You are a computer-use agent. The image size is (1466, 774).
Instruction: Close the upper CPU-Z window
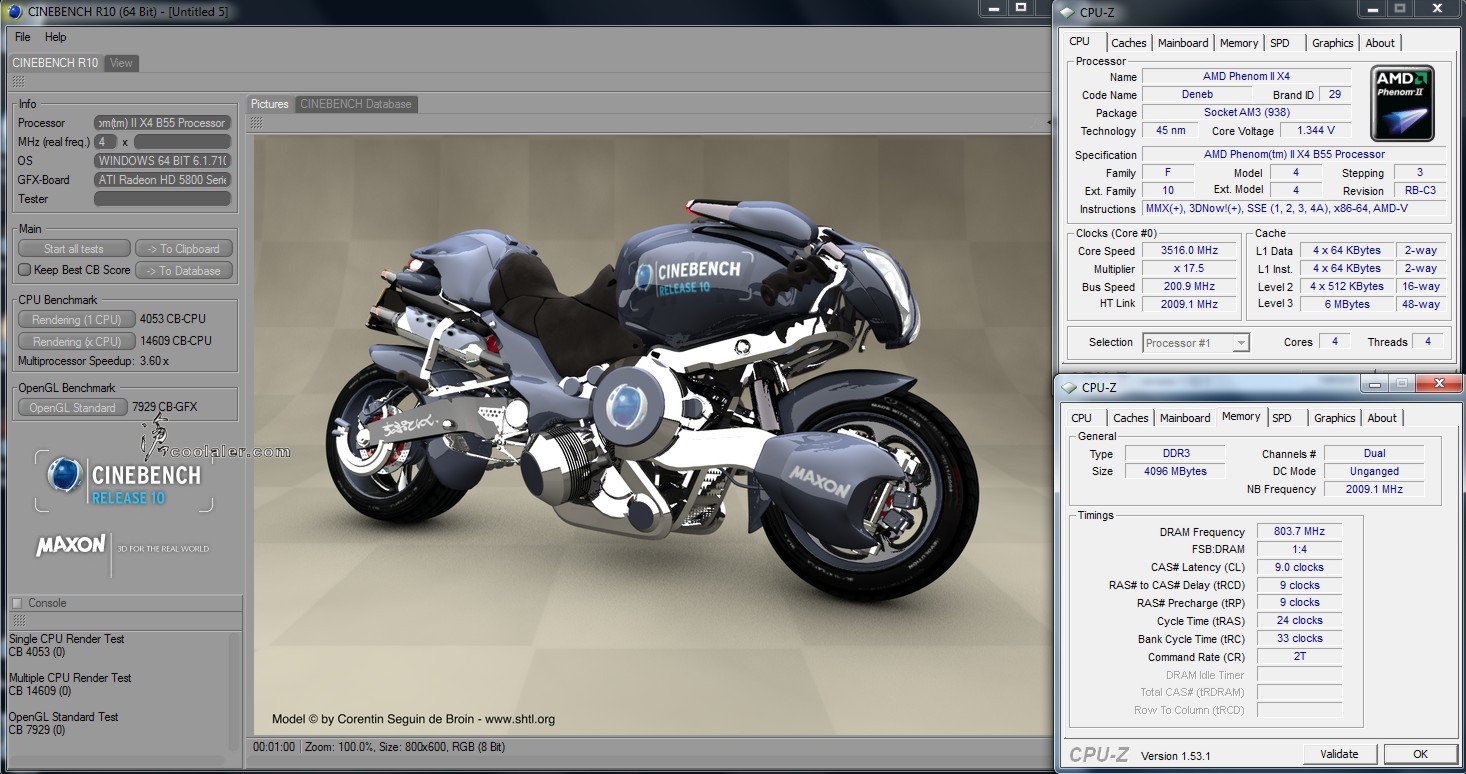(x=1437, y=8)
